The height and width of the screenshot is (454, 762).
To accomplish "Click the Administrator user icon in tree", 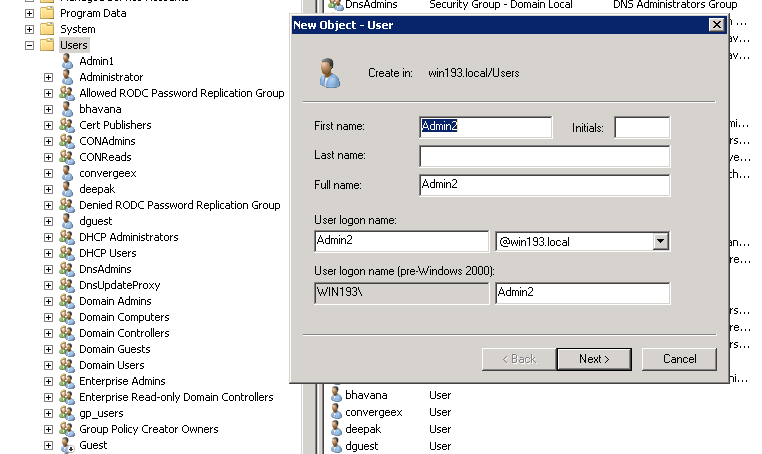I will coord(67,77).
